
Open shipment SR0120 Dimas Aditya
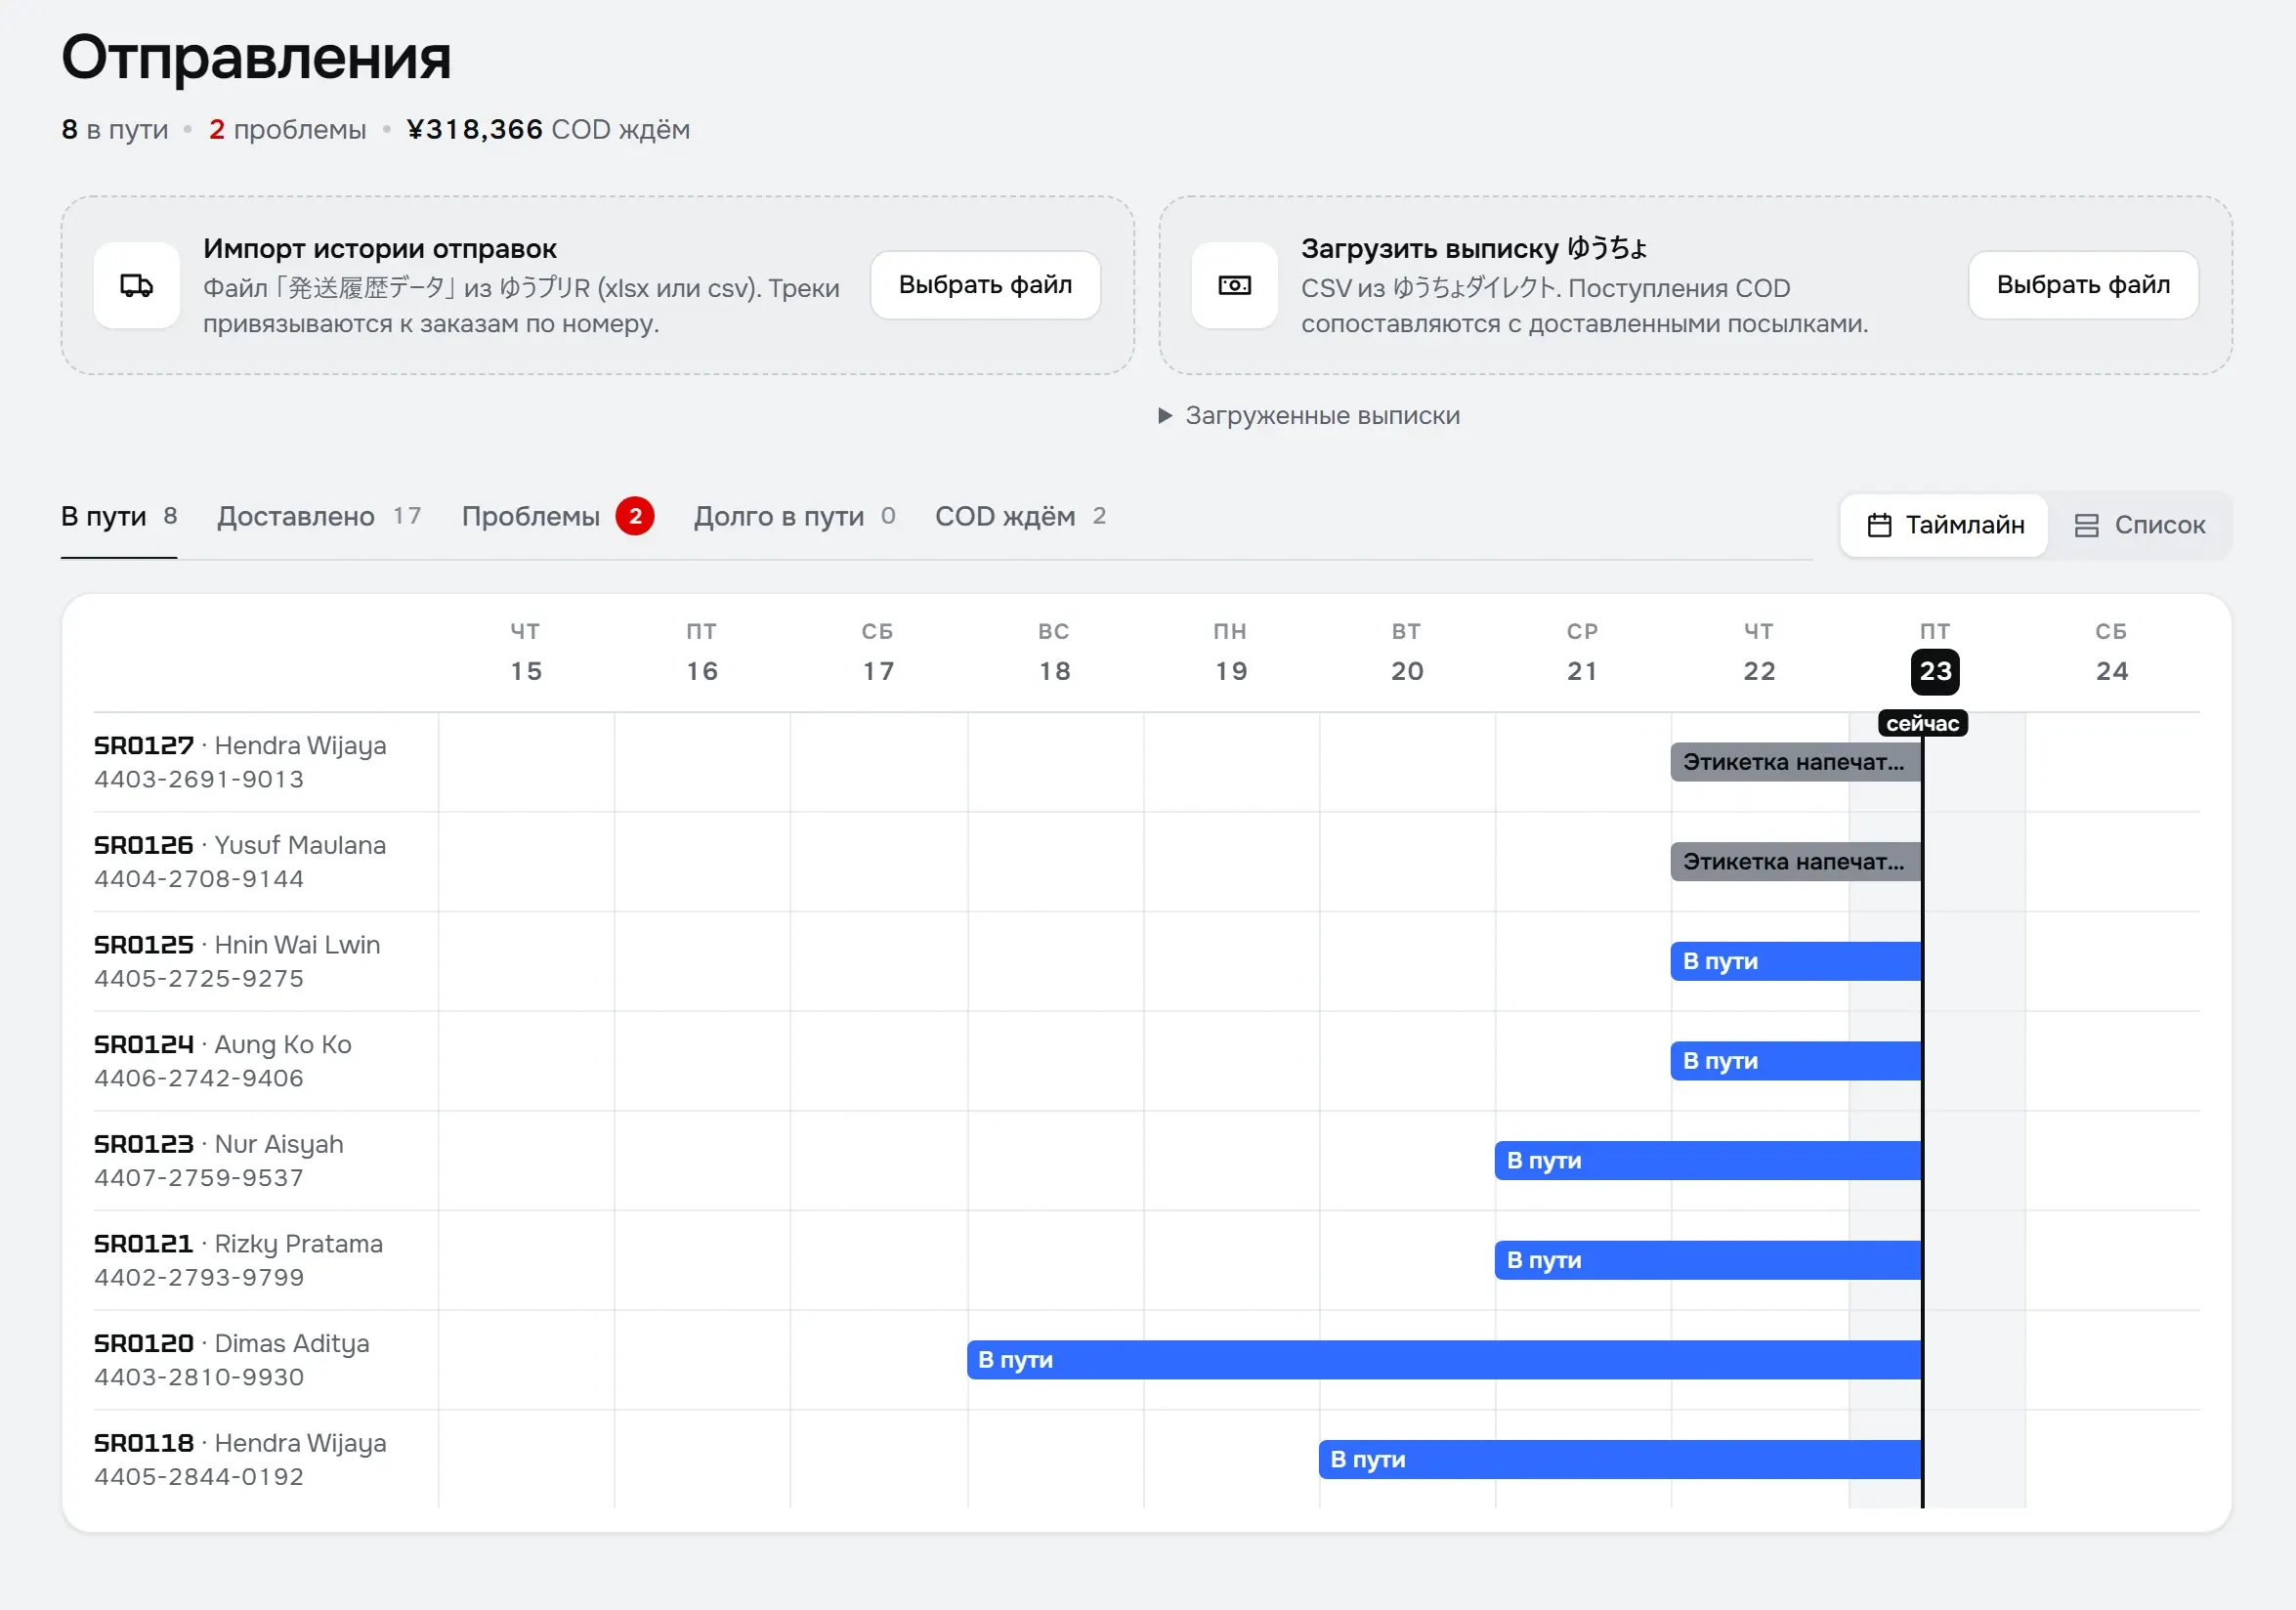click(x=232, y=1344)
